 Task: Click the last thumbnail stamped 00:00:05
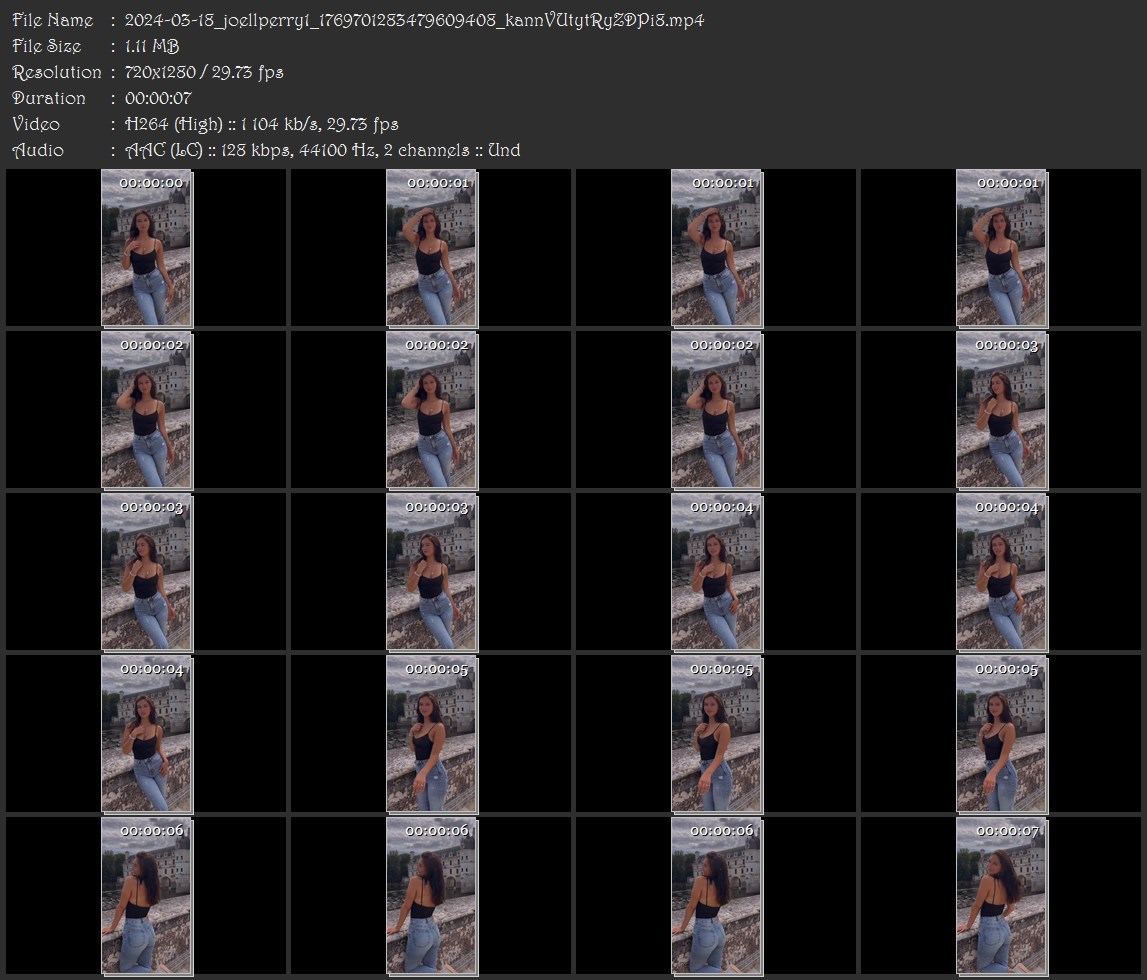pos(1001,734)
